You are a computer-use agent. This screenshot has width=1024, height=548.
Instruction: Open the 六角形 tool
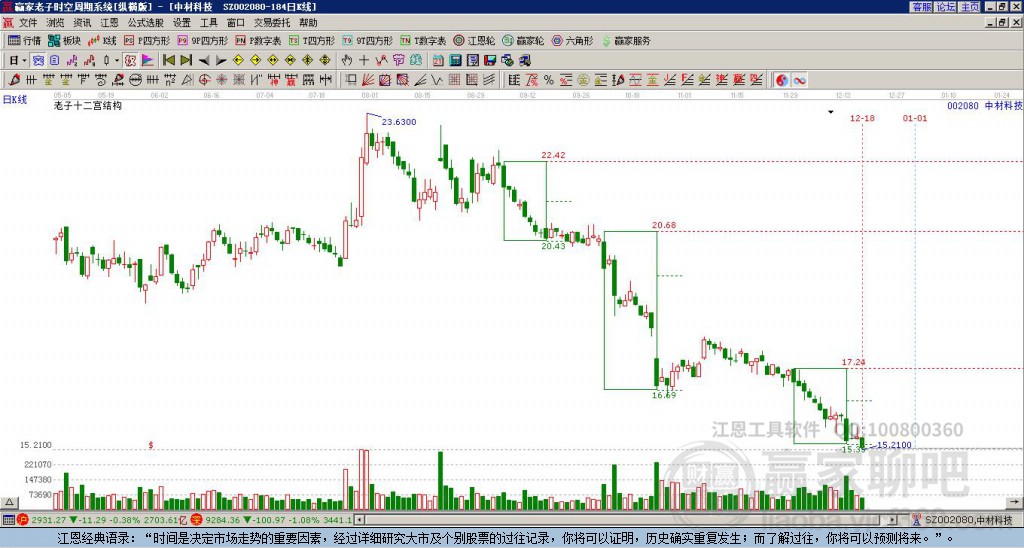[573, 40]
